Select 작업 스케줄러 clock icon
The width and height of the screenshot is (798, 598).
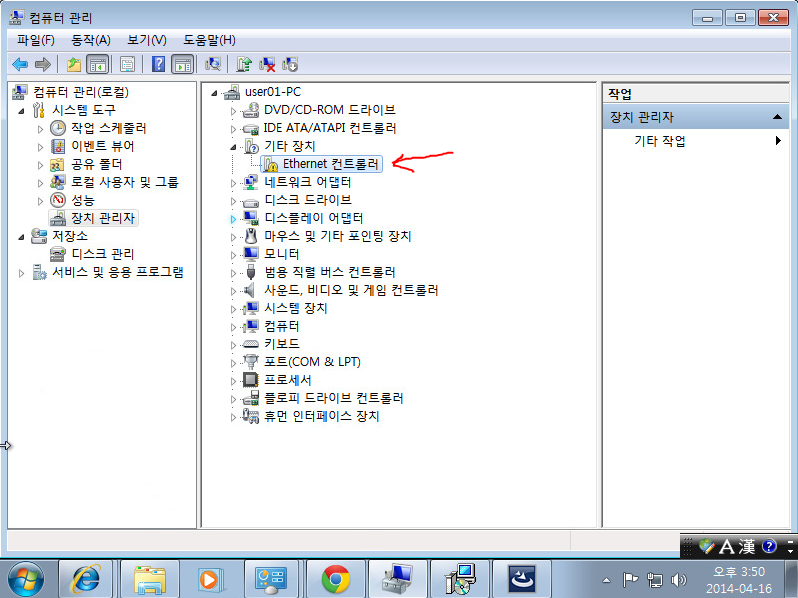58,128
